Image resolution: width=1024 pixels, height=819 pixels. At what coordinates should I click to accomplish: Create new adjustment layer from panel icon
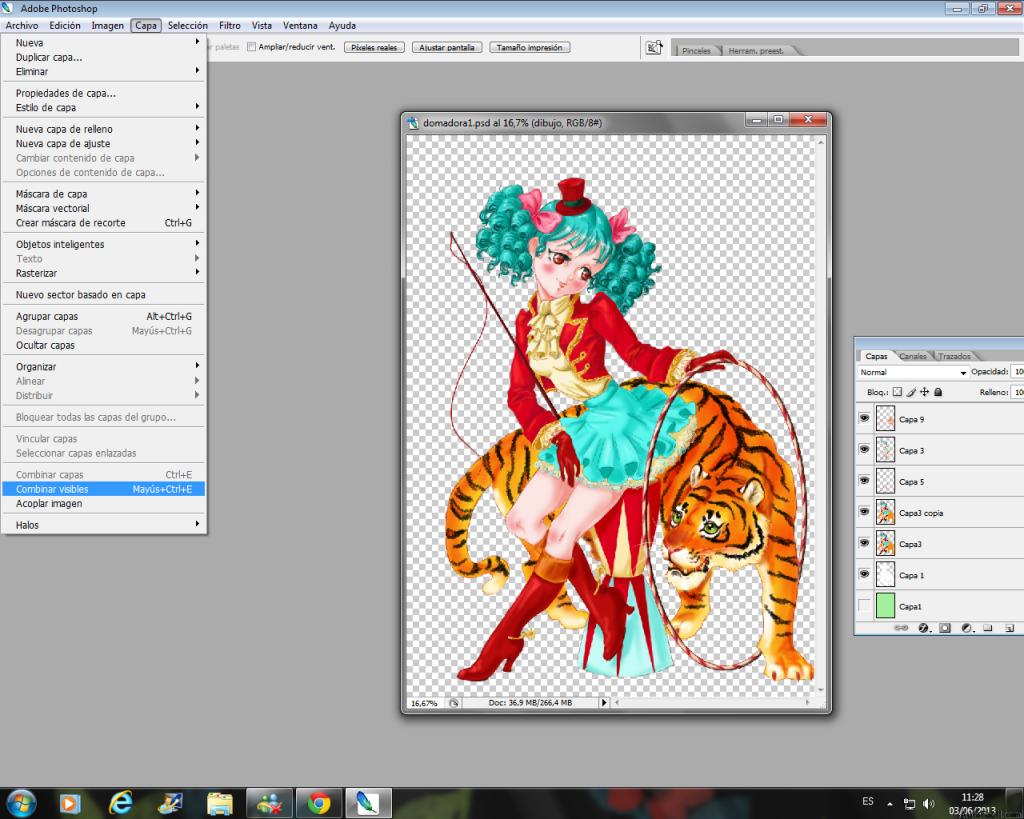(x=967, y=628)
